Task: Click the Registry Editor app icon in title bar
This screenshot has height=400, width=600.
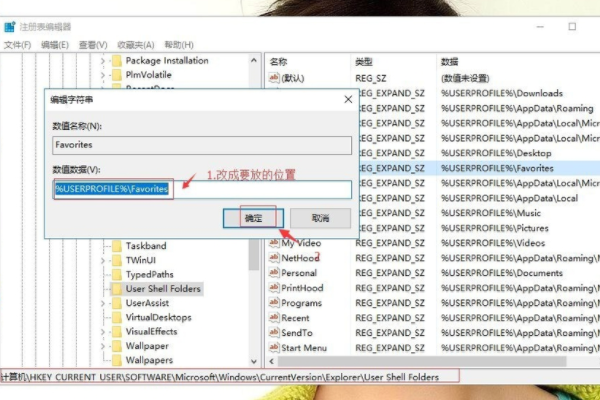Action: point(10,27)
